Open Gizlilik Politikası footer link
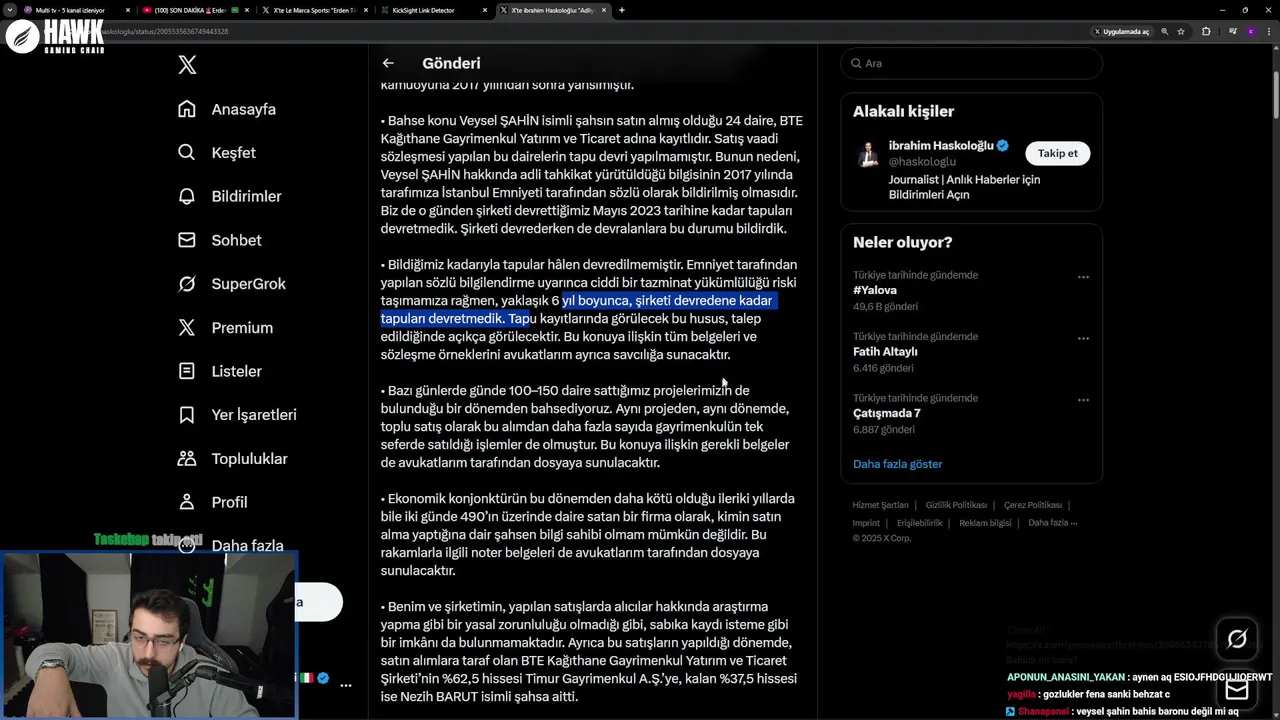This screenshot has height=720, width=1280. [x=956, y=505]
